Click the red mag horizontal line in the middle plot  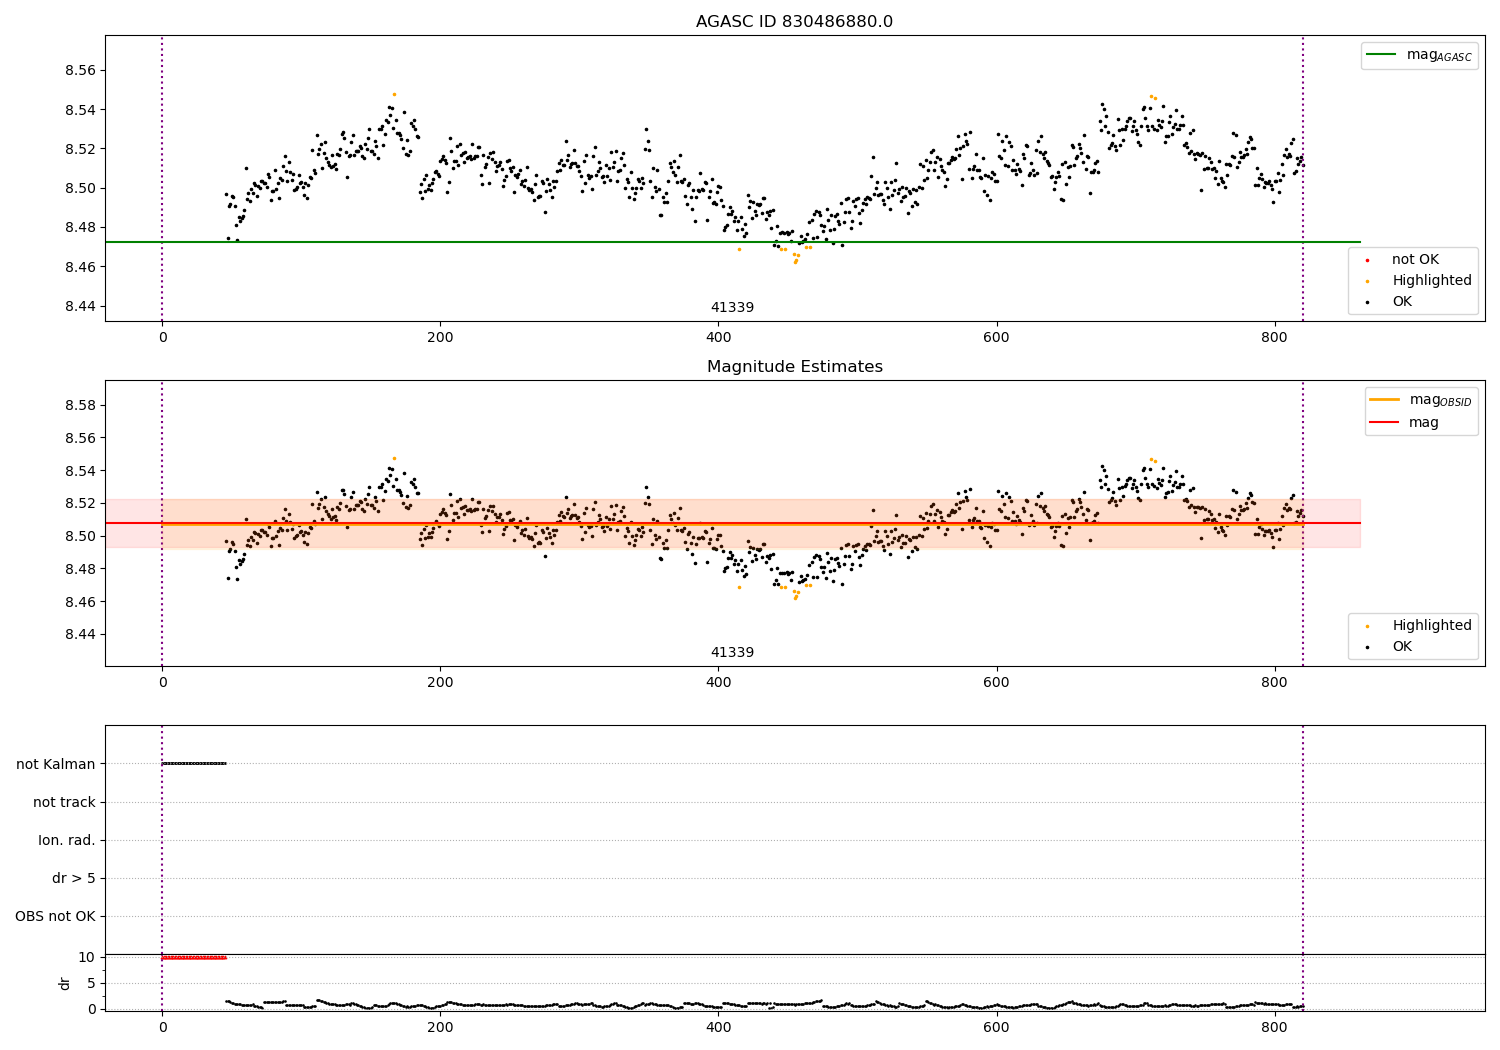click(x=732, y=523)
